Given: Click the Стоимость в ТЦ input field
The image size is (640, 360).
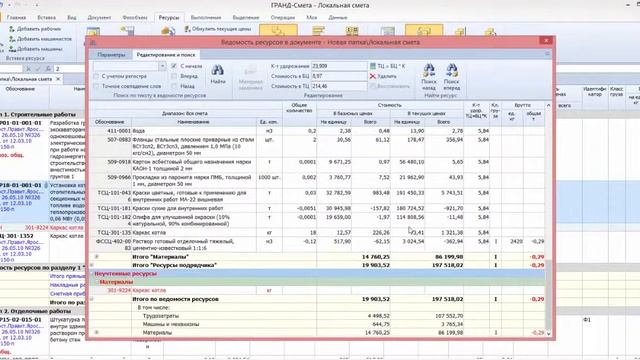Looking at the screenshot, I should pyautogui.click(x=339, y=86).
